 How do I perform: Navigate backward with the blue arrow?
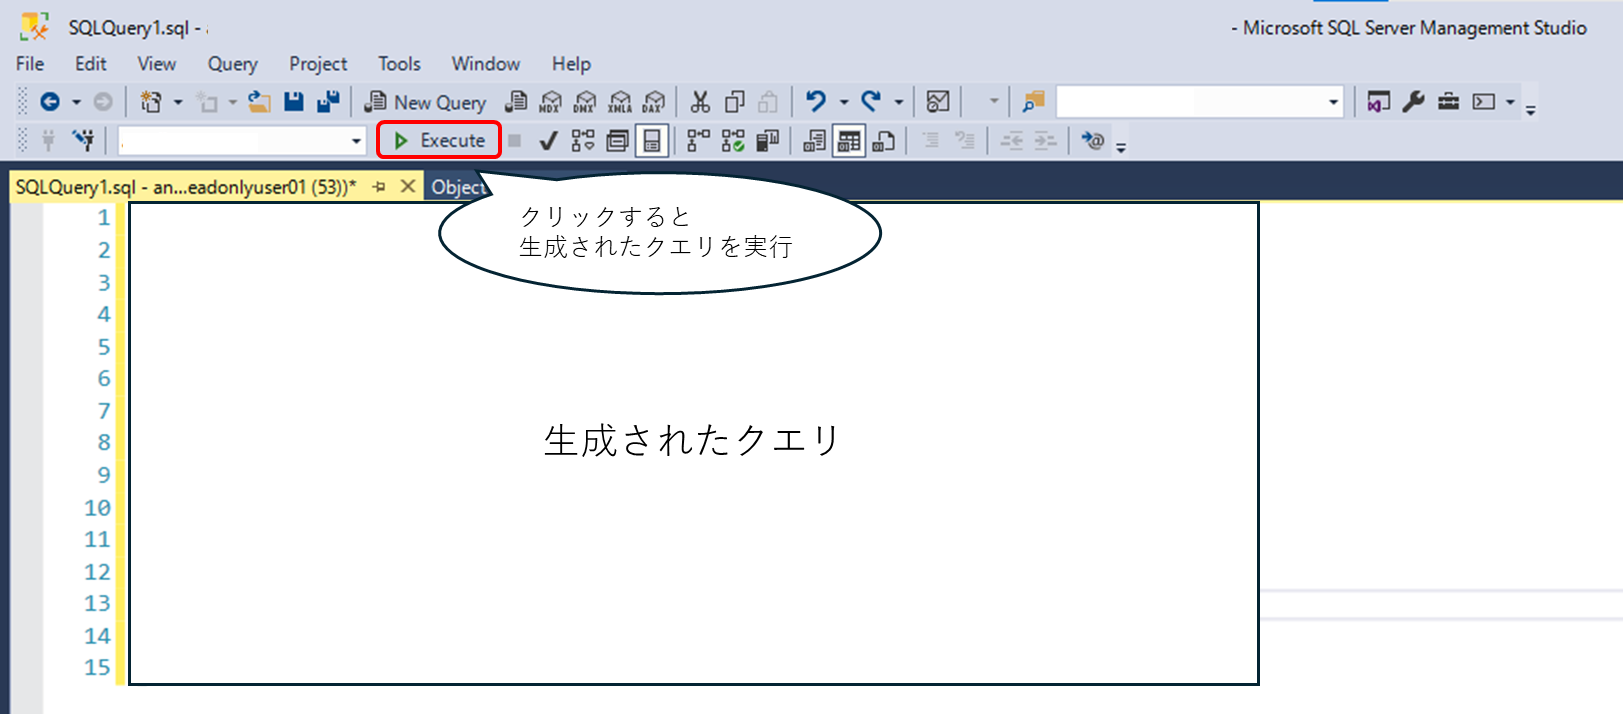50,102
